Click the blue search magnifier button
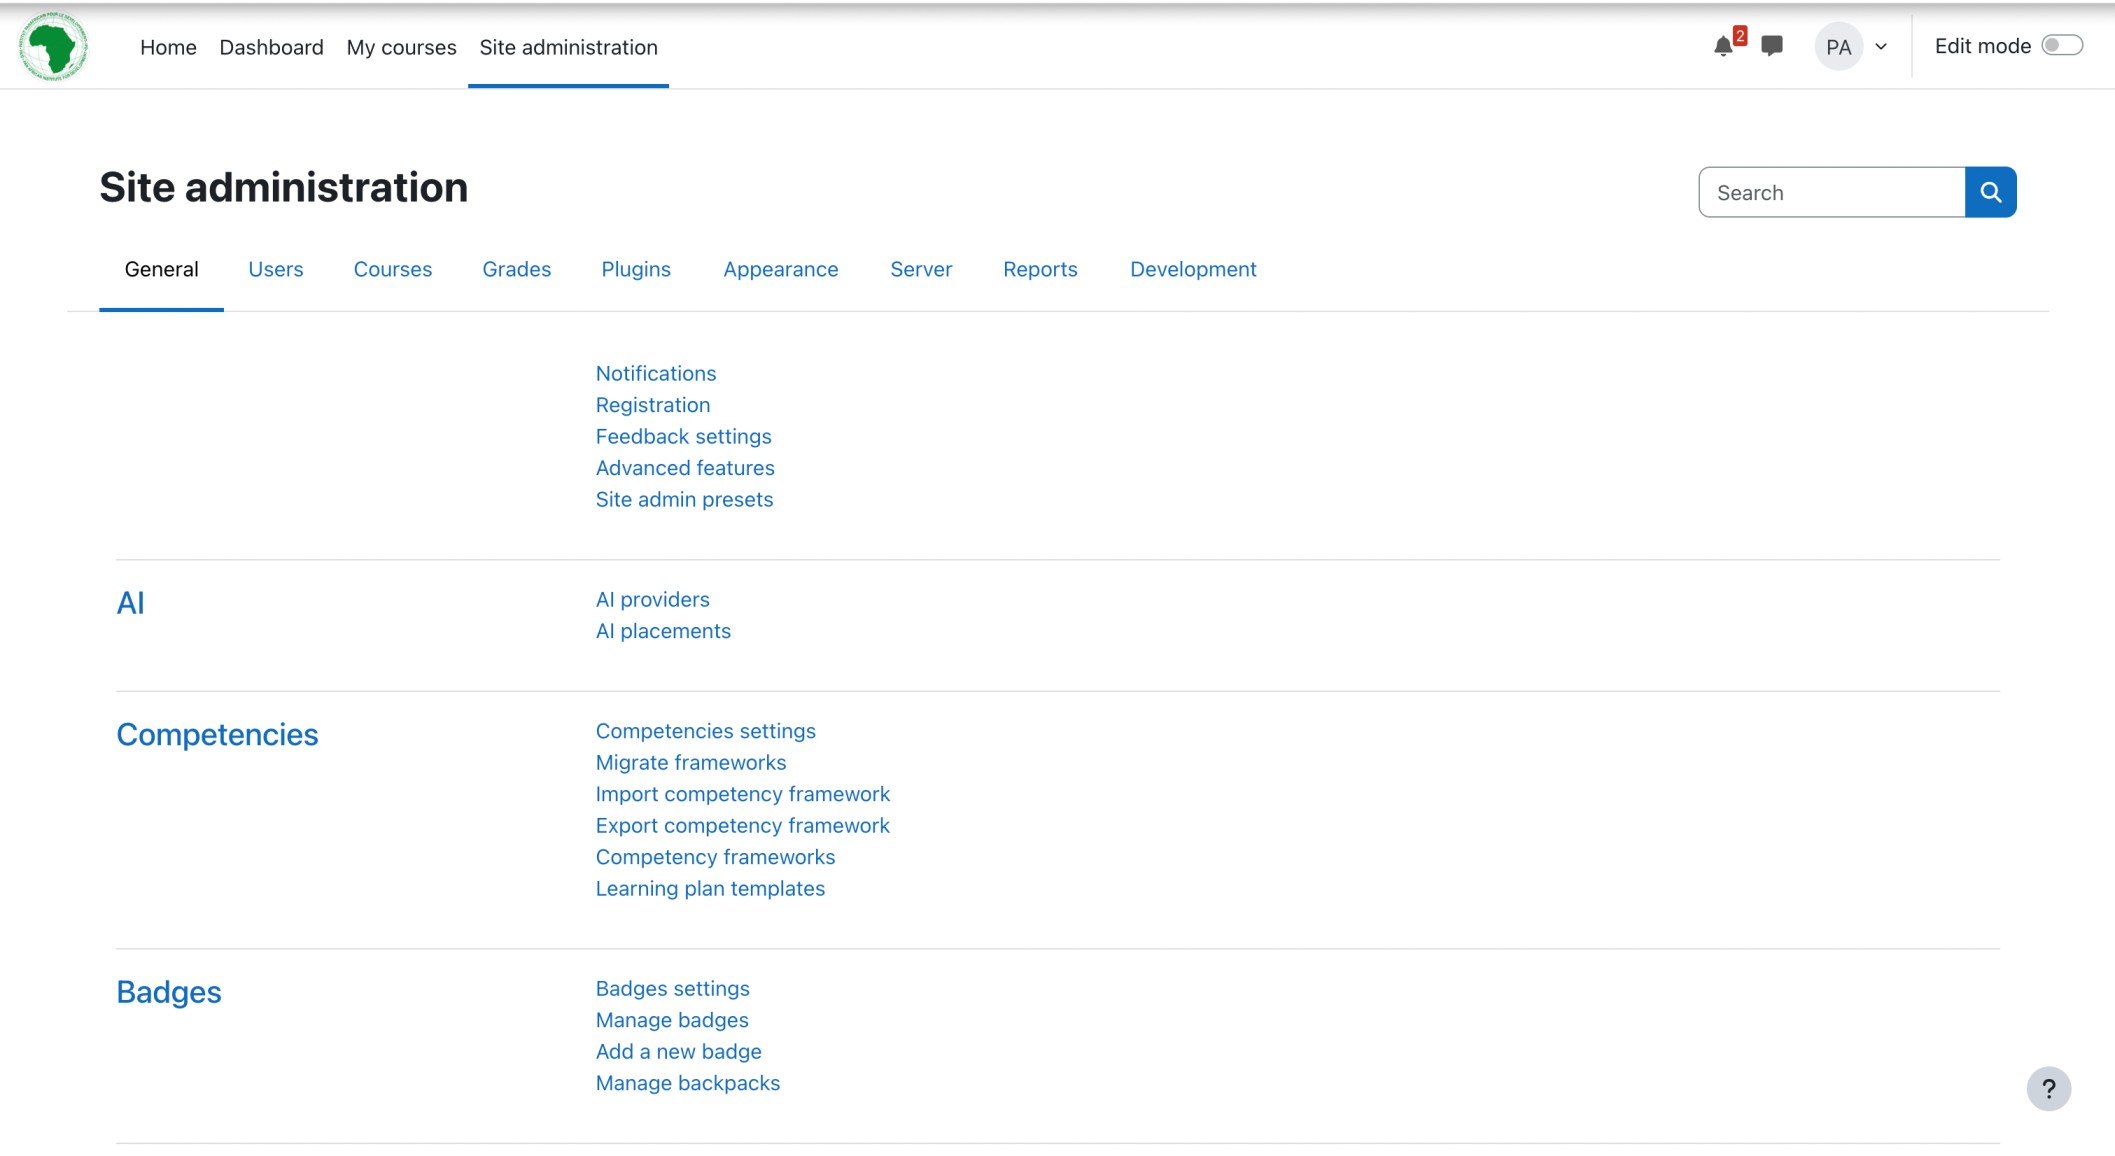Image resolution: width=2115 pixels, height=1156 pixels. [1990, 192]
